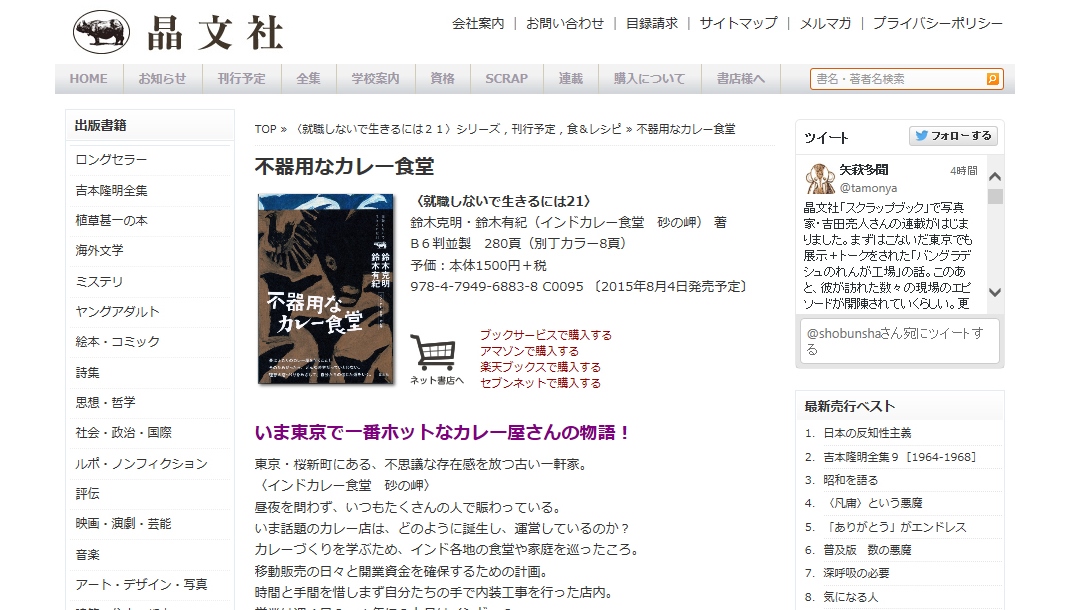Screen dimensions: 1075x610
Task: Open the SCRAP navigation tab
Action: pos(507,79)
